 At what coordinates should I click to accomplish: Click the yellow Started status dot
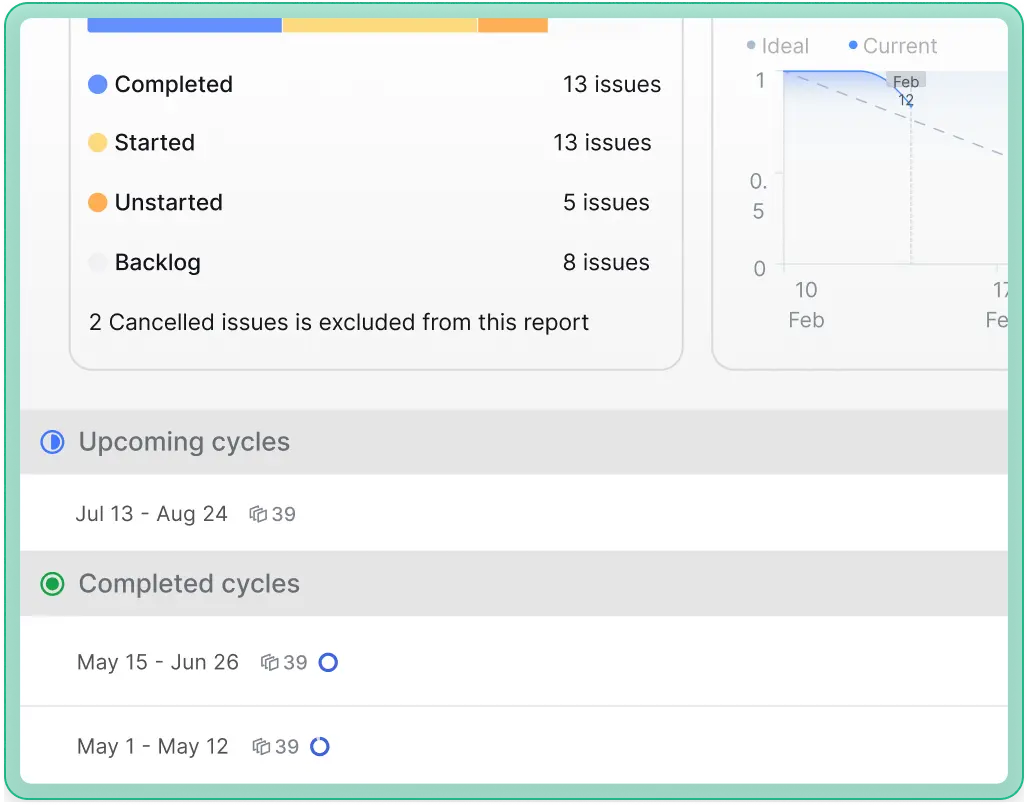click(x=98, y=143)
